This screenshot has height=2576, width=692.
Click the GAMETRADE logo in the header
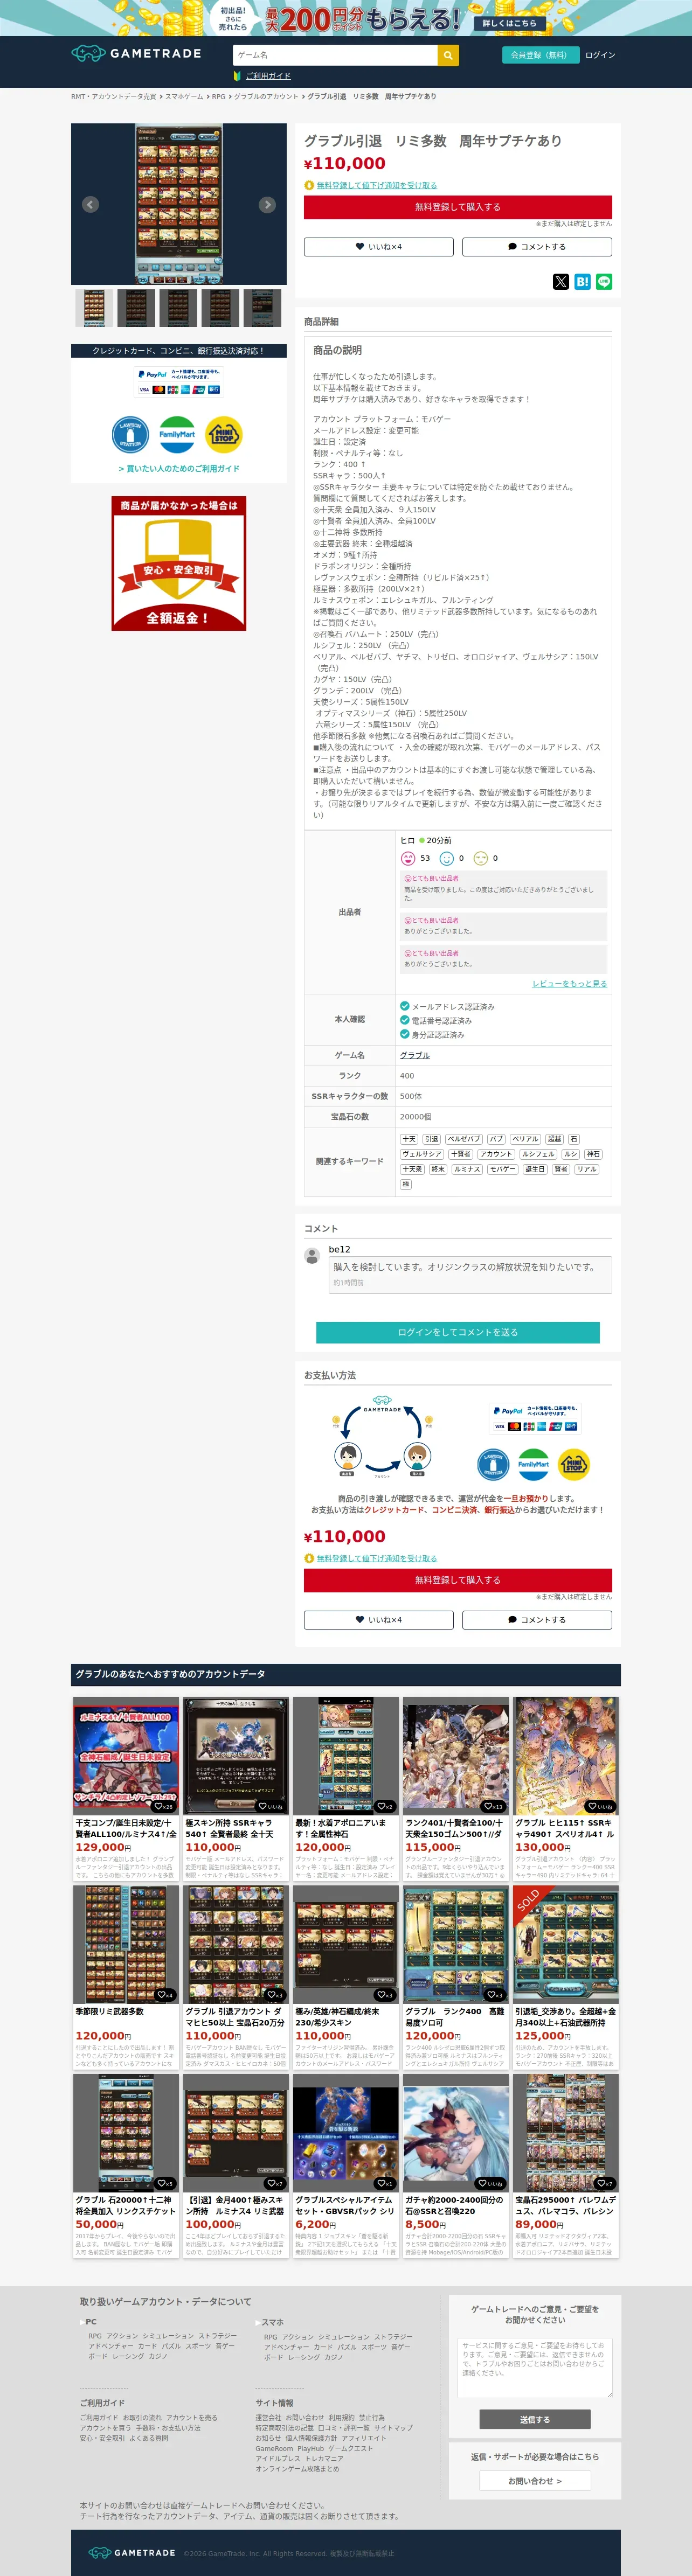pyautogui.click(x=136, y=53)
